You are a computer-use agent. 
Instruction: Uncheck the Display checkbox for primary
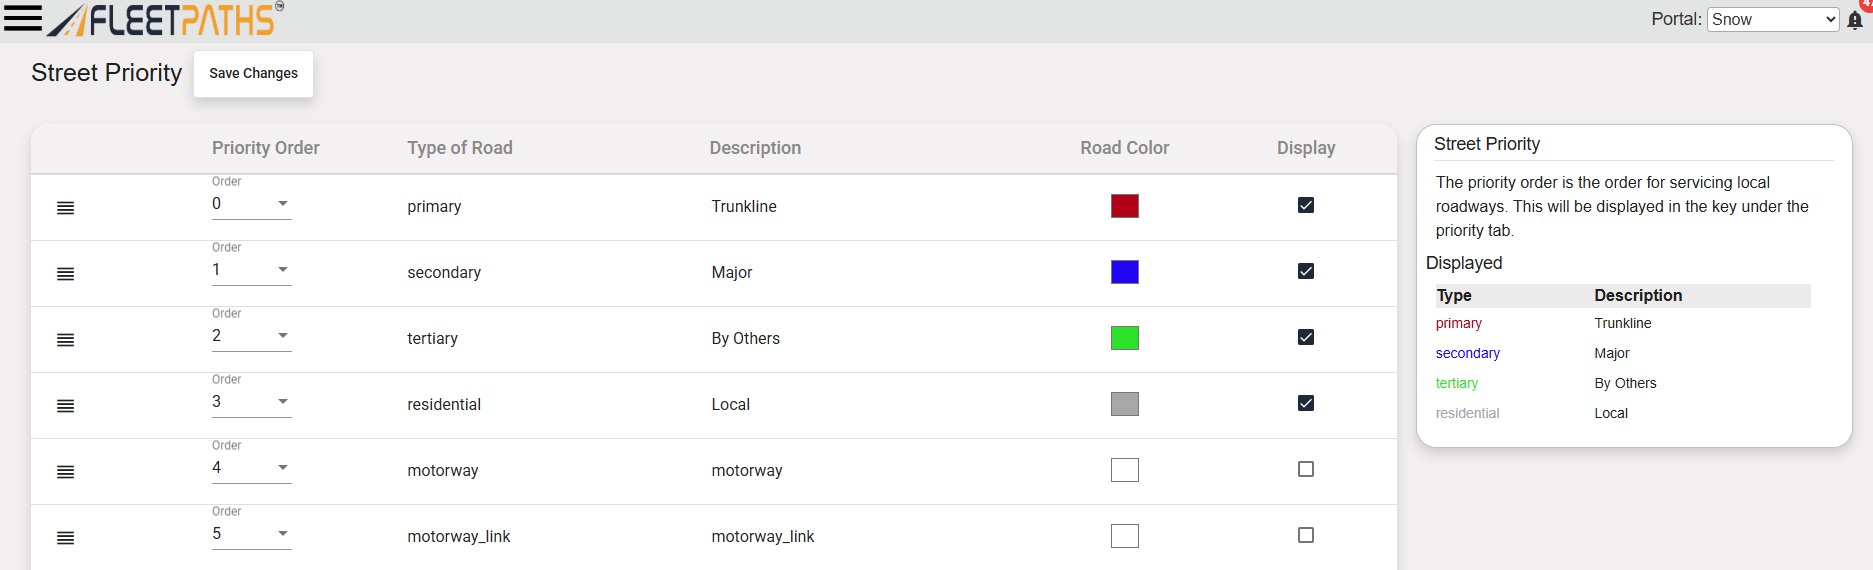[1305, 205]
